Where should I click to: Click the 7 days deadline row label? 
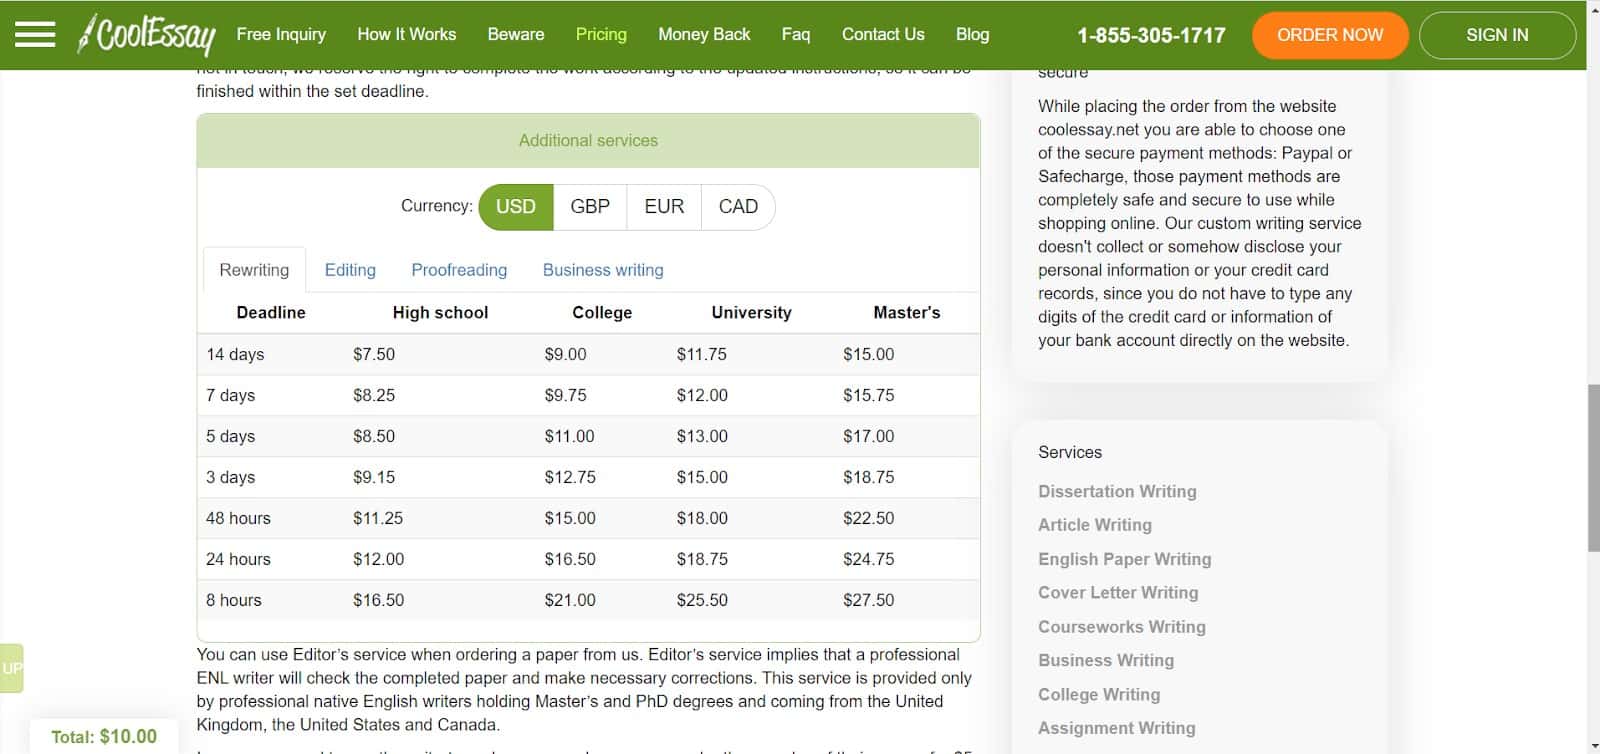point(230,396)
